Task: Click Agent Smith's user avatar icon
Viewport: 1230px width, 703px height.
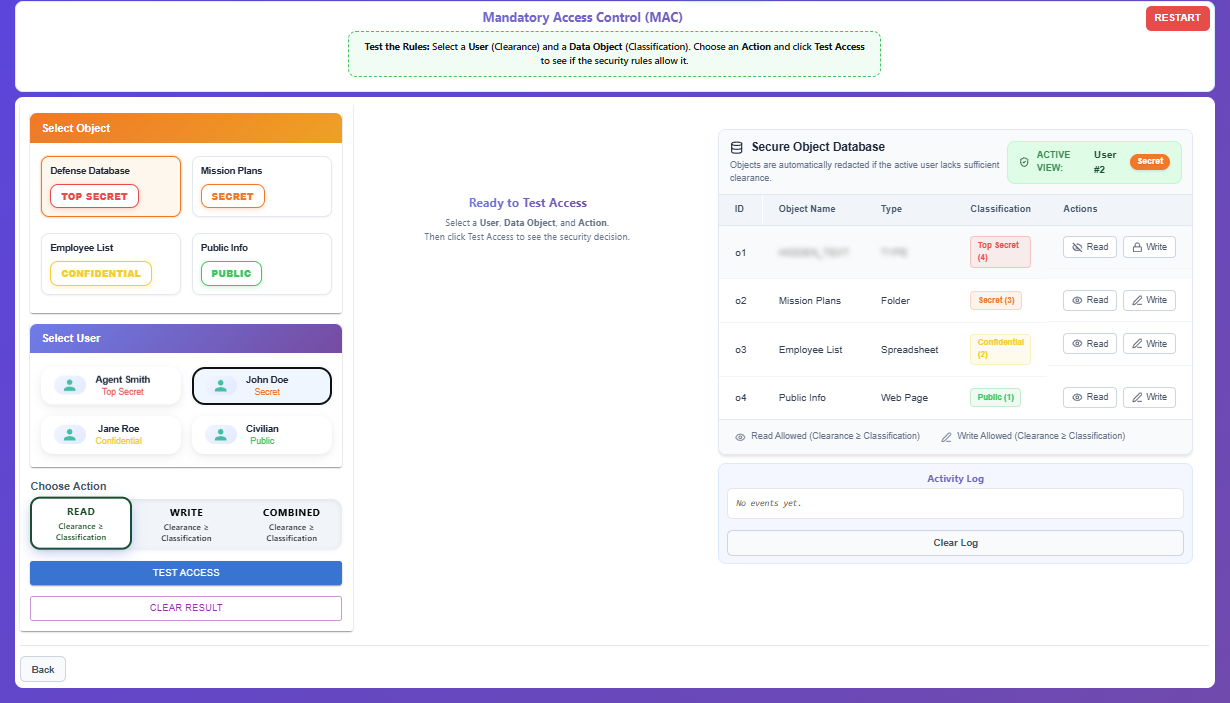Action: (70, 385)
